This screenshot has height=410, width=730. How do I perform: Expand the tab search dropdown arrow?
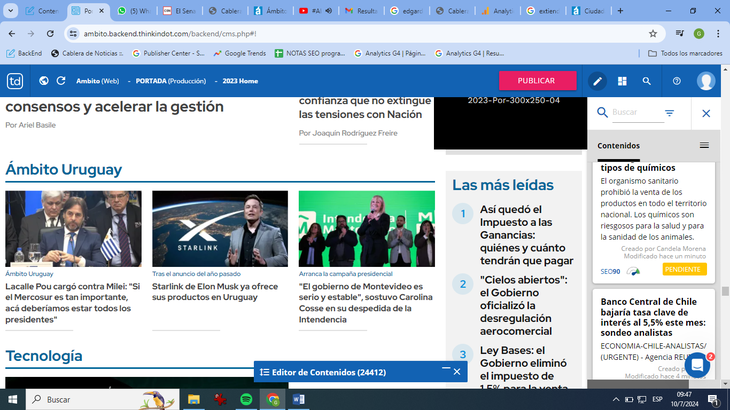coord(10,11)
